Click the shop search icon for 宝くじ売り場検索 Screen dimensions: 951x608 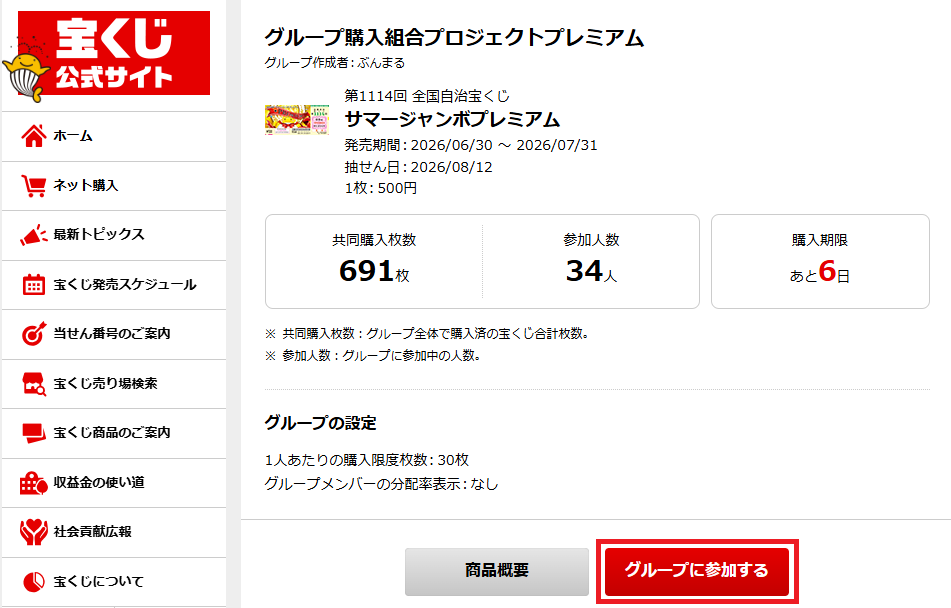[x=34, y=383]
